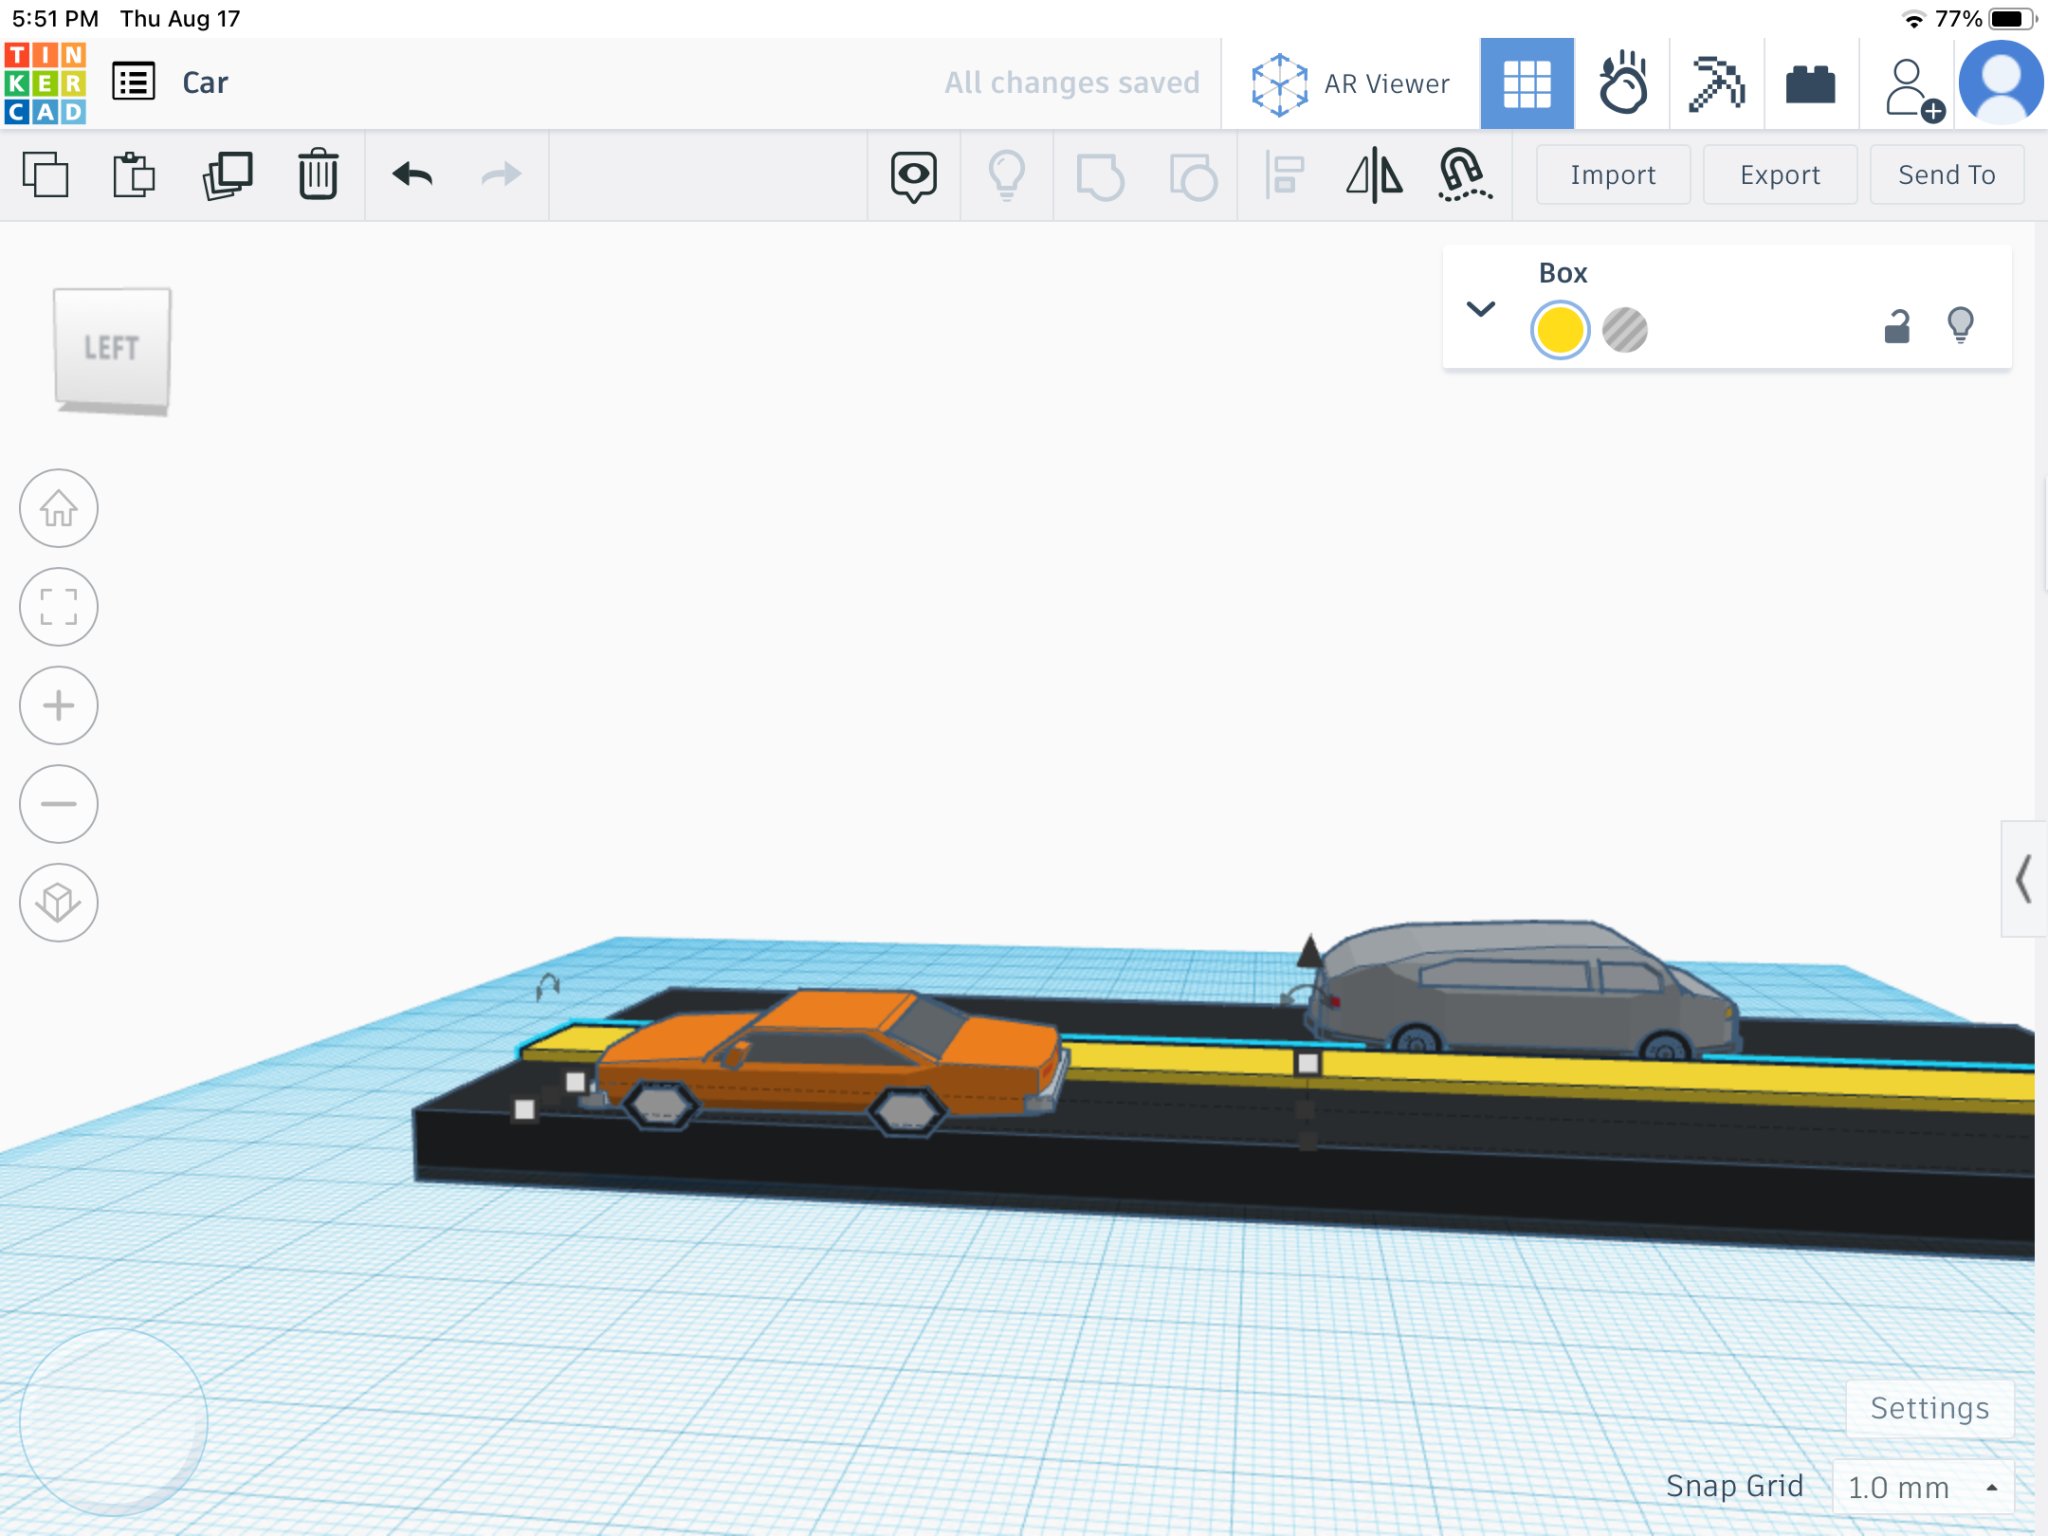Open the yellow color swatch picker
The width and height of the screenshot is (2048, 1536).
1560,328
